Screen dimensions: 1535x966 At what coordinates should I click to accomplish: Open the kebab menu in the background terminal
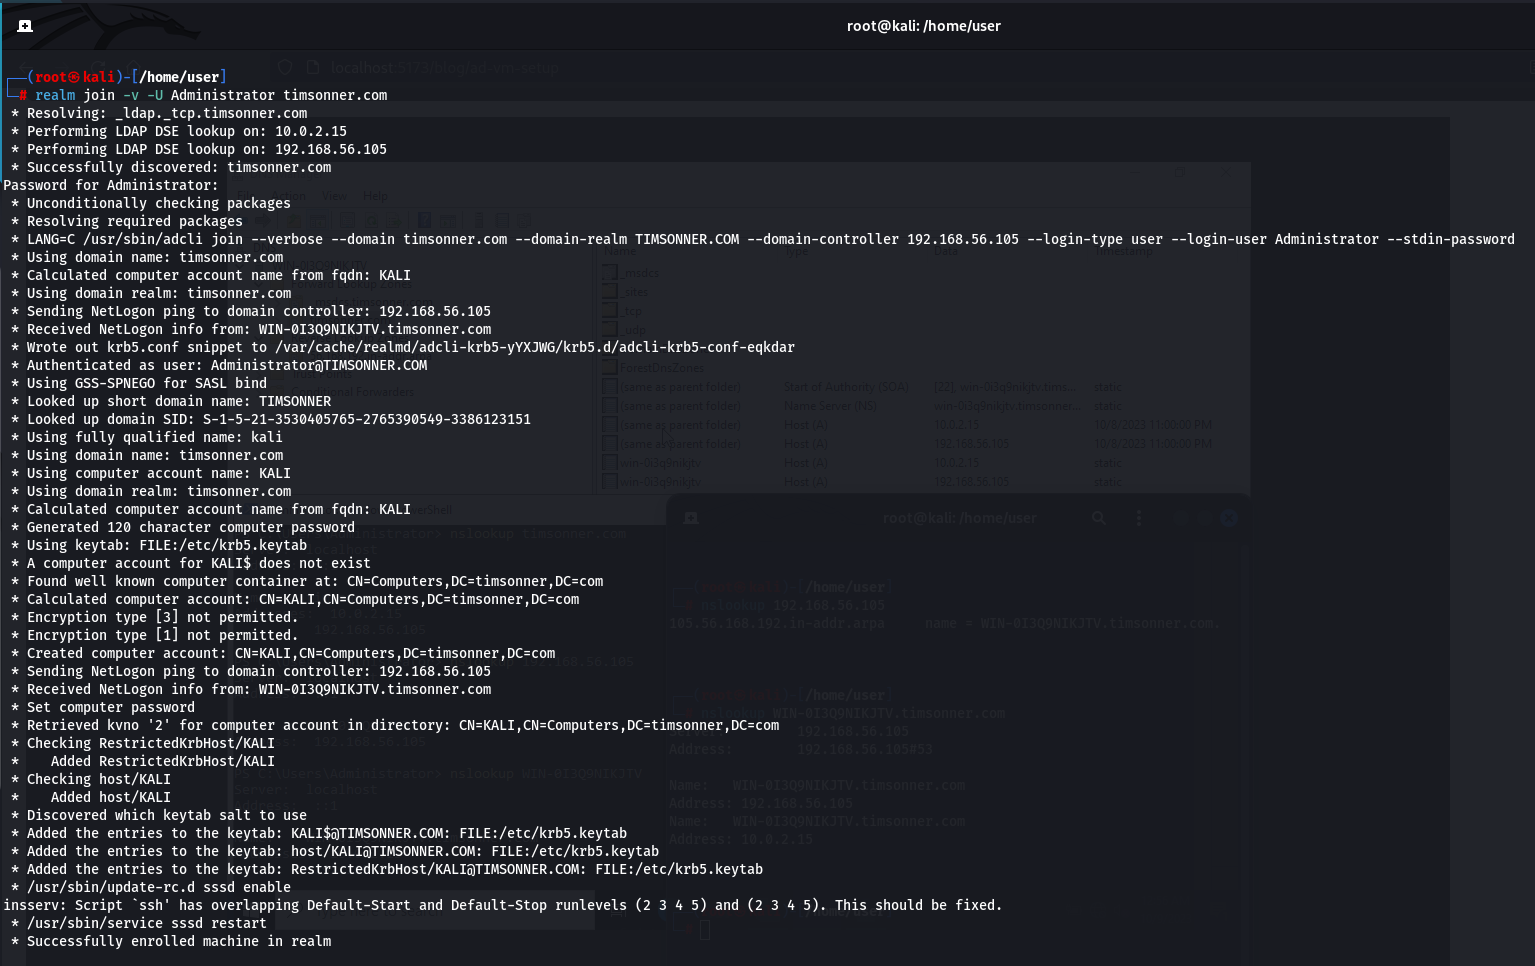[x=1139, y=518]
